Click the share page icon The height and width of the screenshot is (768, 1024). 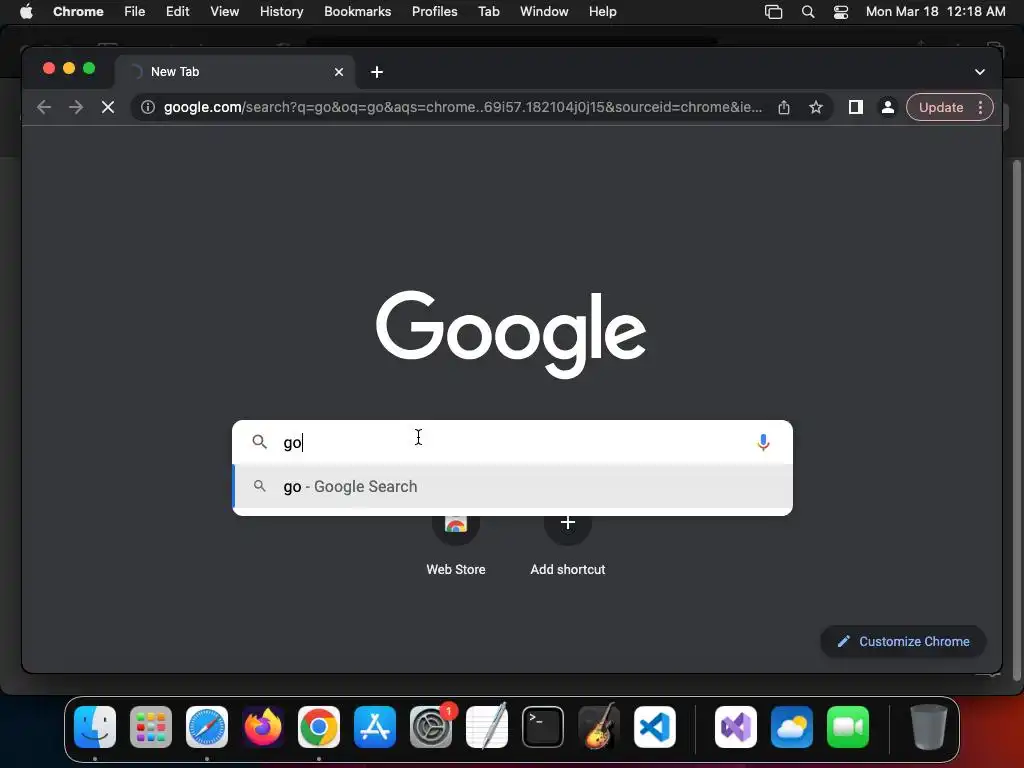tap(784, 107)
